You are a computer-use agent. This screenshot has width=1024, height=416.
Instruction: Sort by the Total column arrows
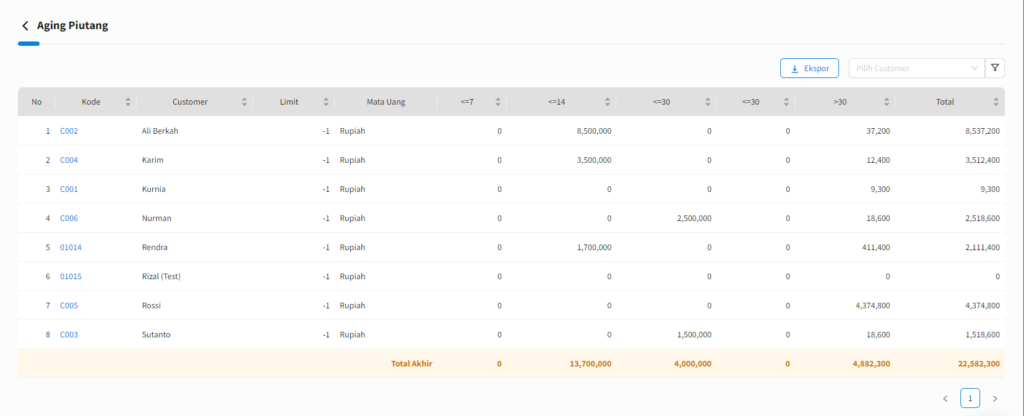996,102
